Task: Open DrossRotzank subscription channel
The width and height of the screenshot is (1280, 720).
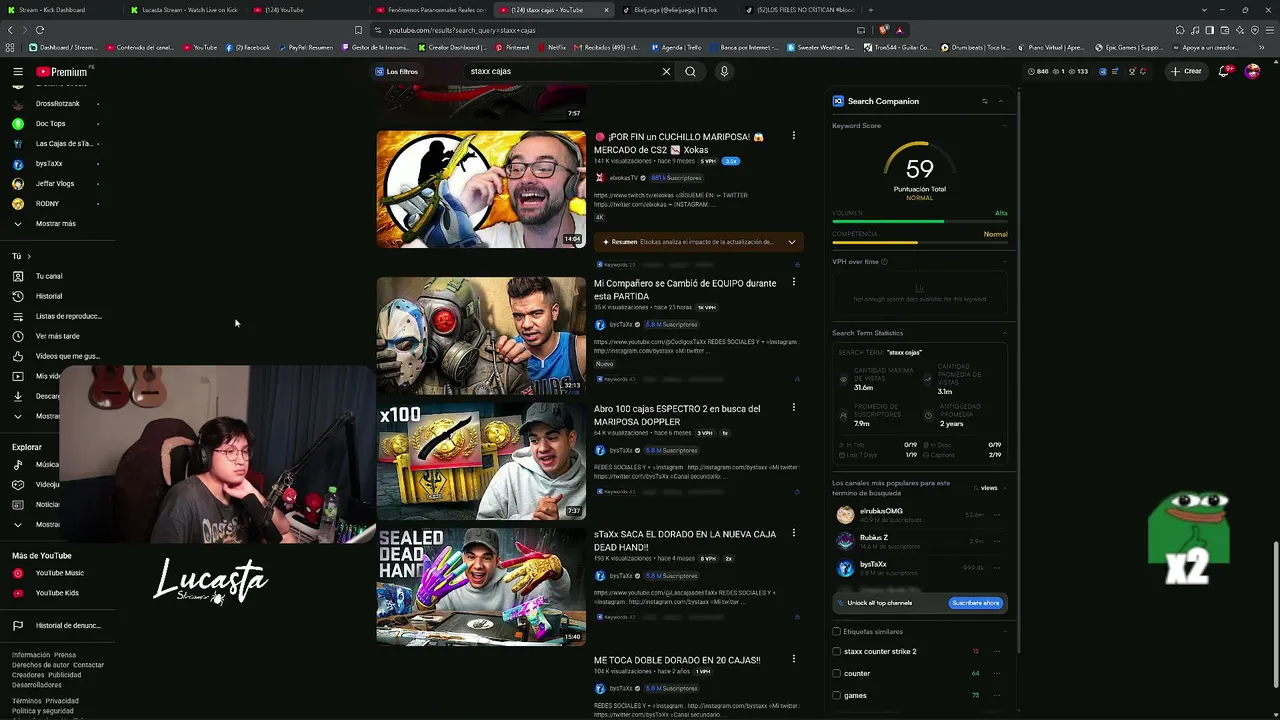Action: point(56,104)
